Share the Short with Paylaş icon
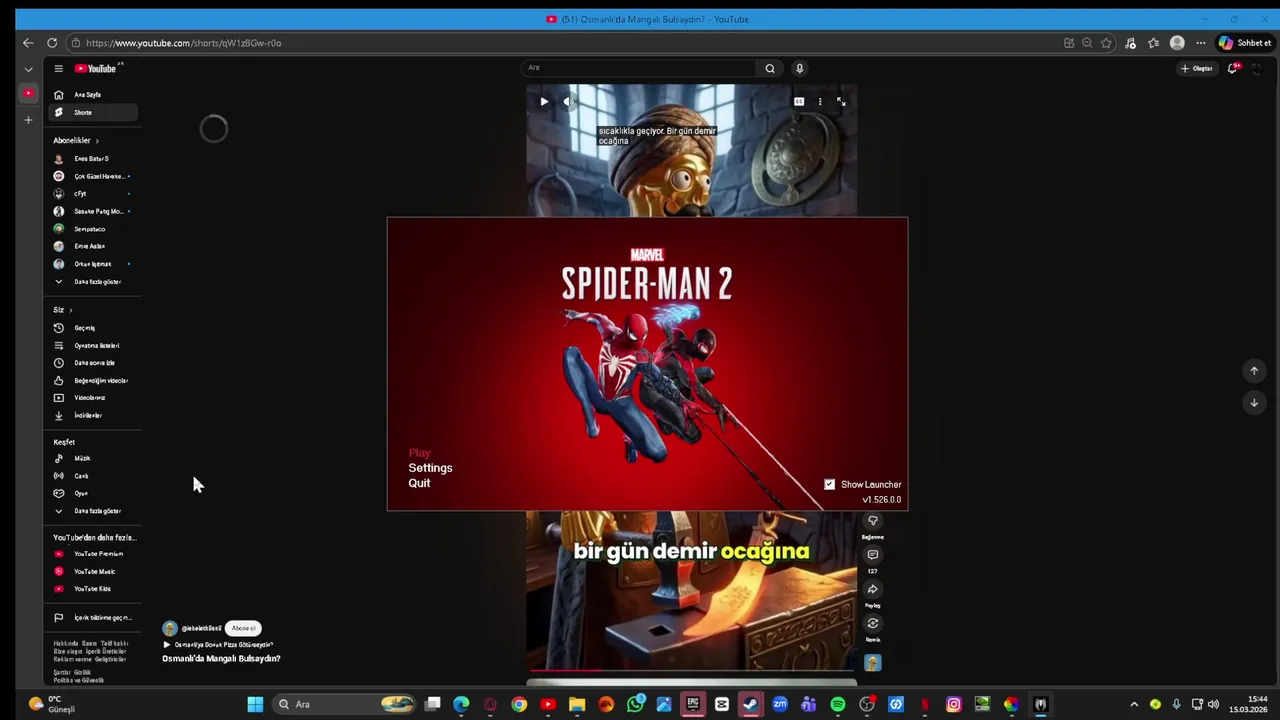The image size is (1280, 720). (873, 589)
